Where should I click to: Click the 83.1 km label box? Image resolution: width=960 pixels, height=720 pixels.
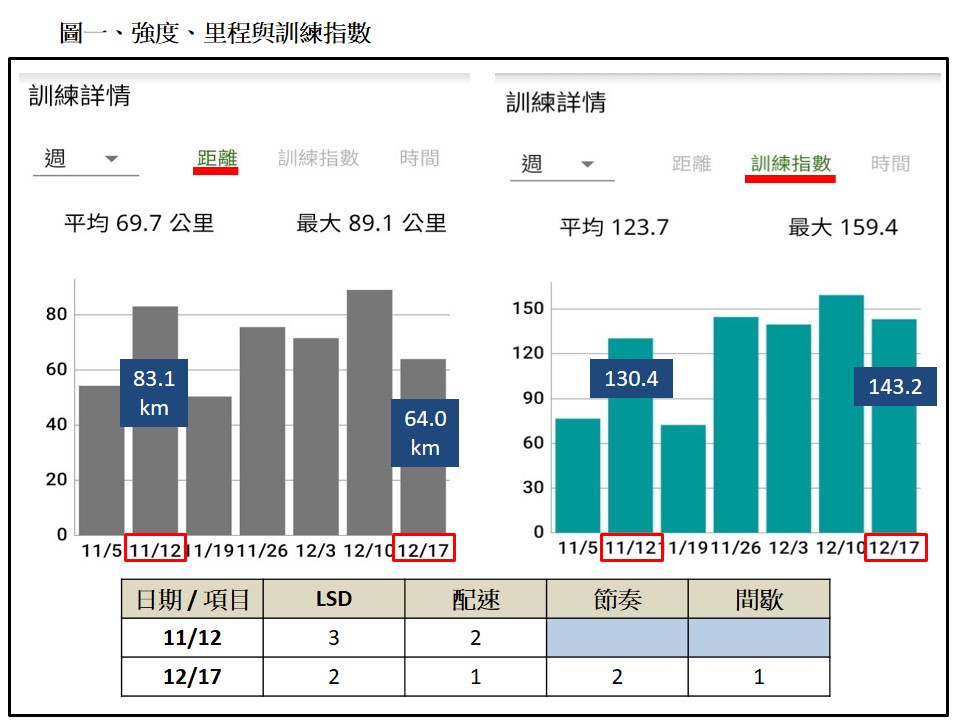coord(154,392)
